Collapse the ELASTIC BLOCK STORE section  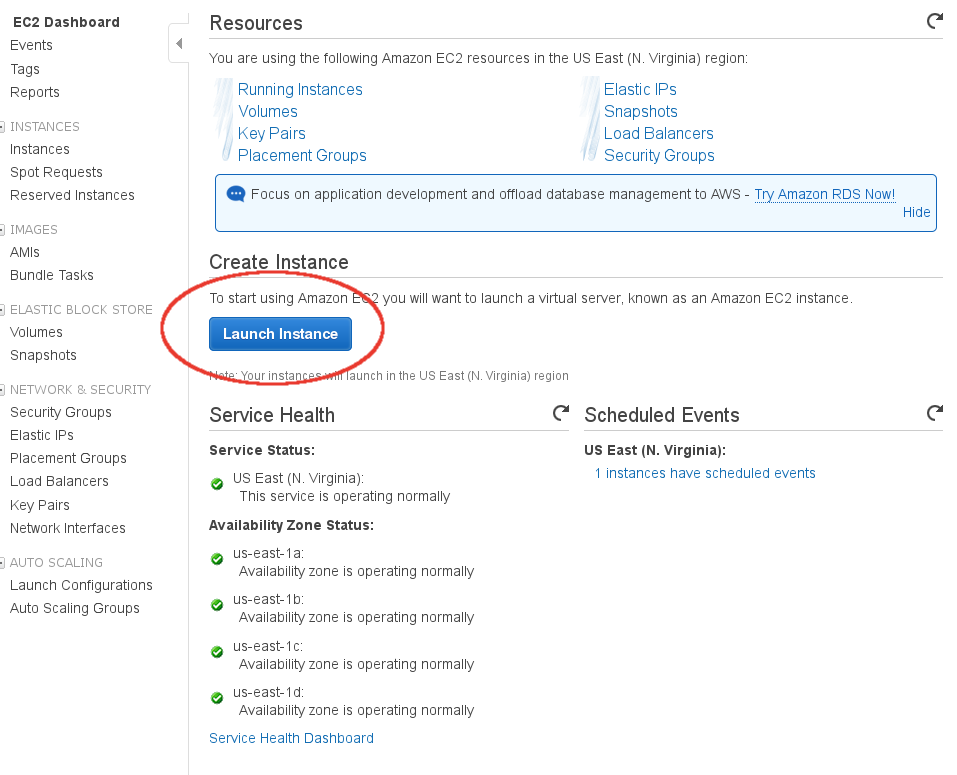tap(2, 310)
